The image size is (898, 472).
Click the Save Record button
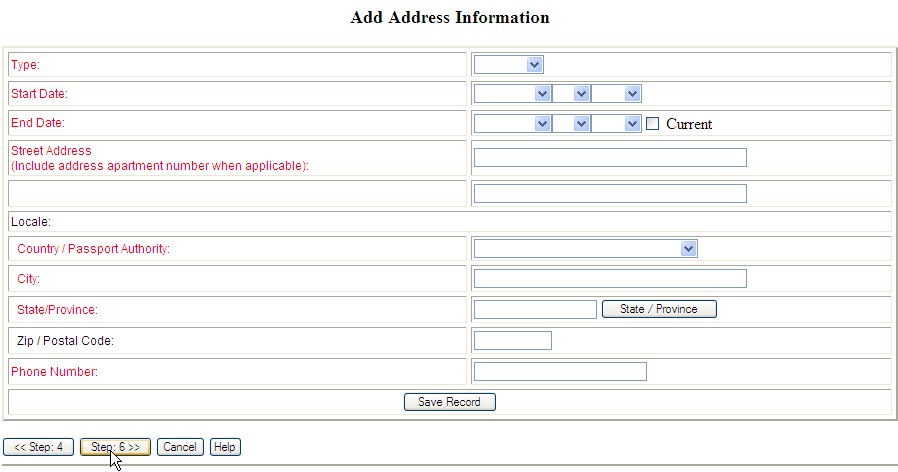[449, 402]
